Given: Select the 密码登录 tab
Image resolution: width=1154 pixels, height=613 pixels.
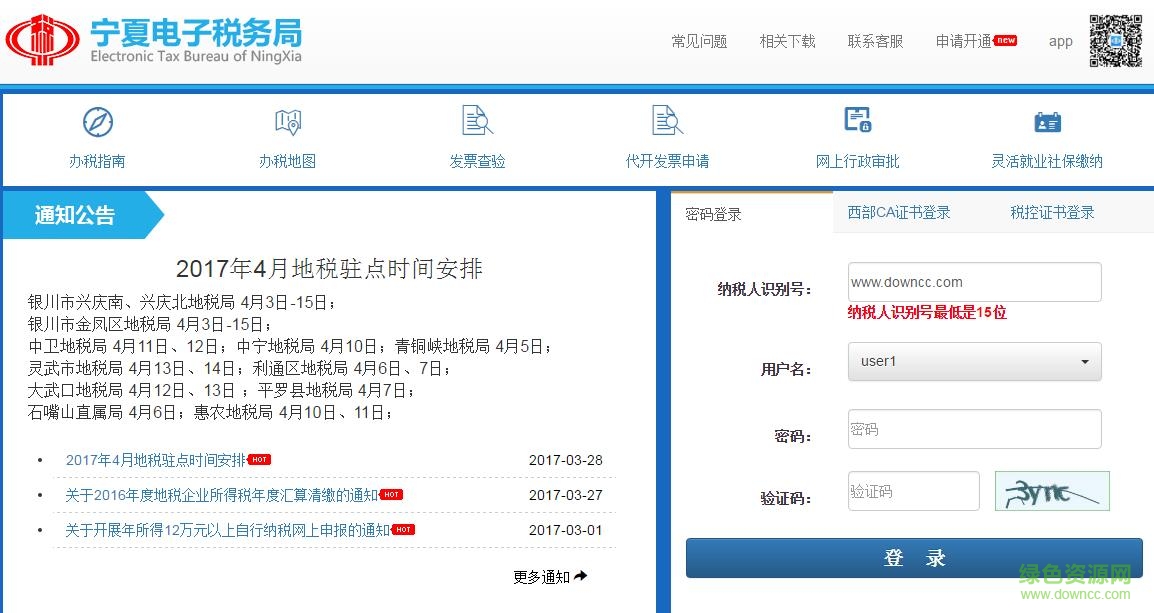Looking at the screenshot, I should (713, 214).
